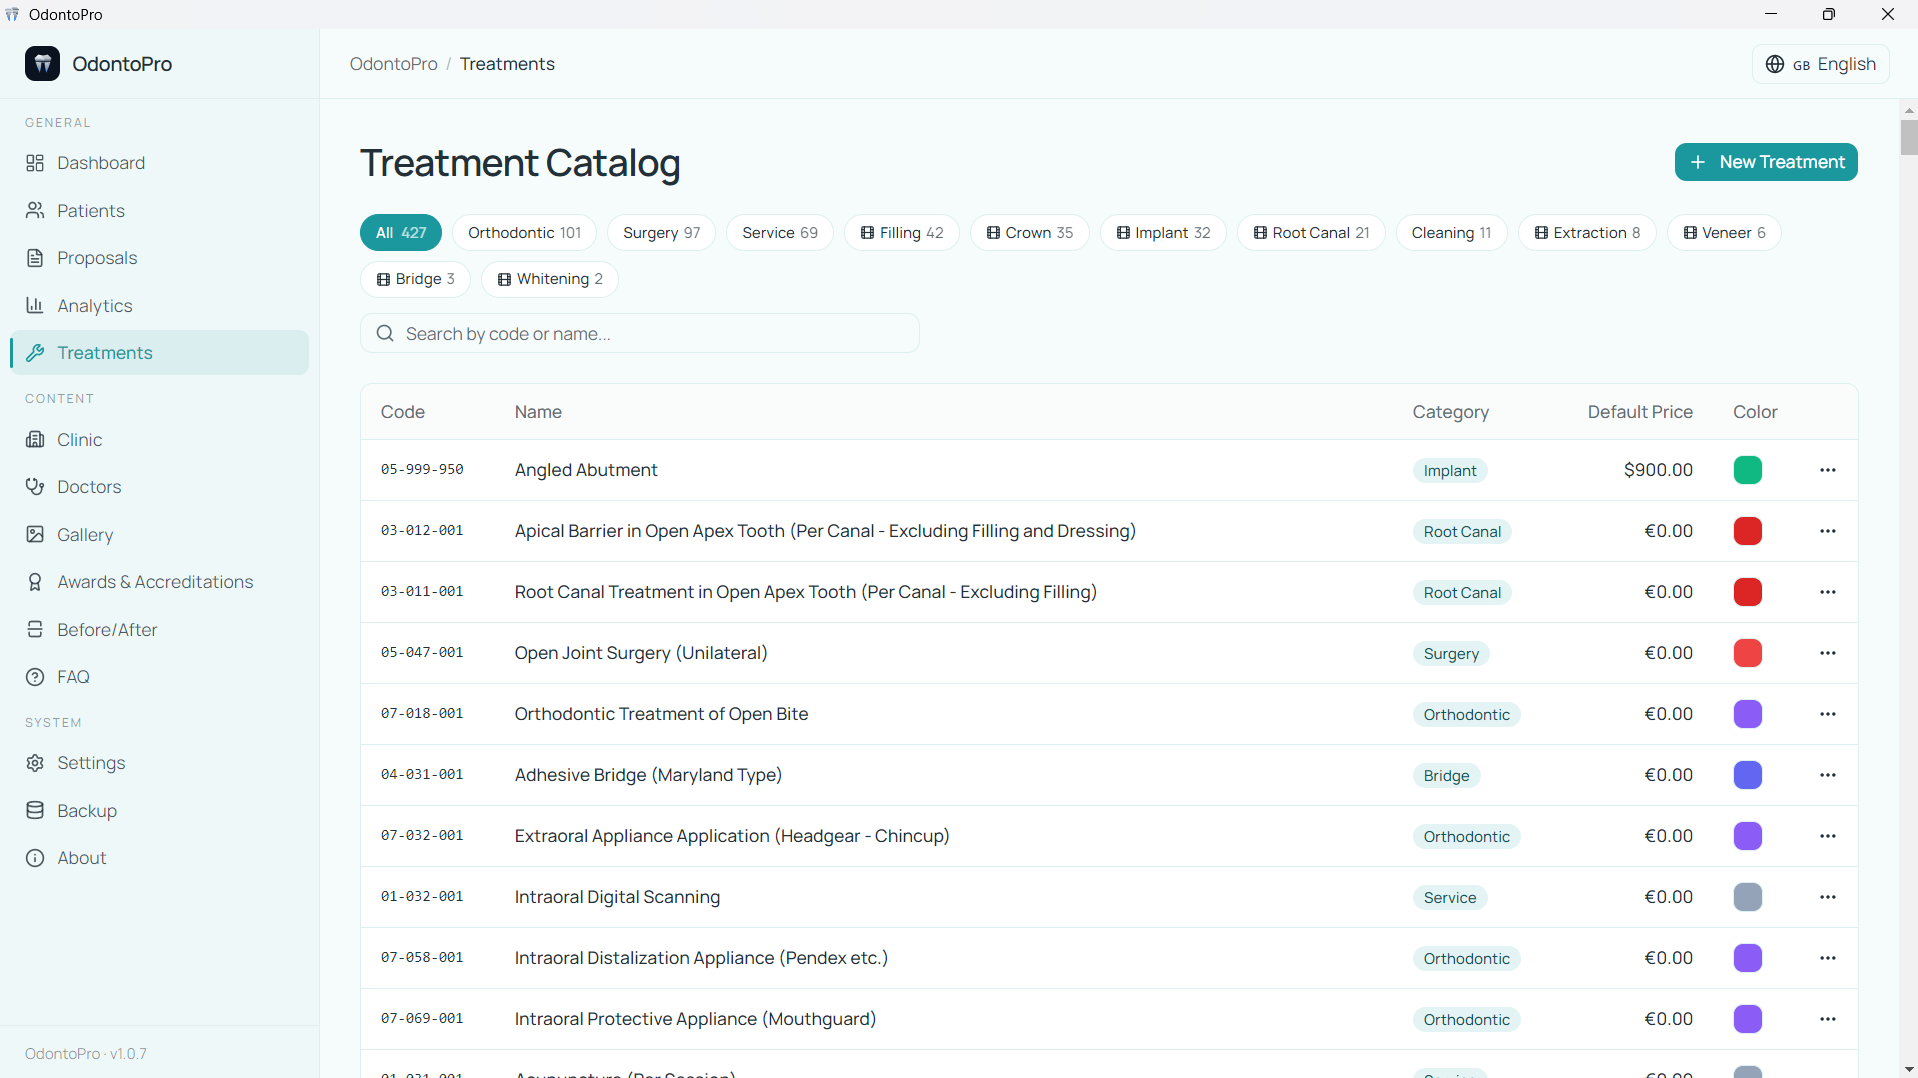This screenshot has height=1078, width=1918.
Task: Select code 05-047-001 in the table
Action: coord(422,653)
